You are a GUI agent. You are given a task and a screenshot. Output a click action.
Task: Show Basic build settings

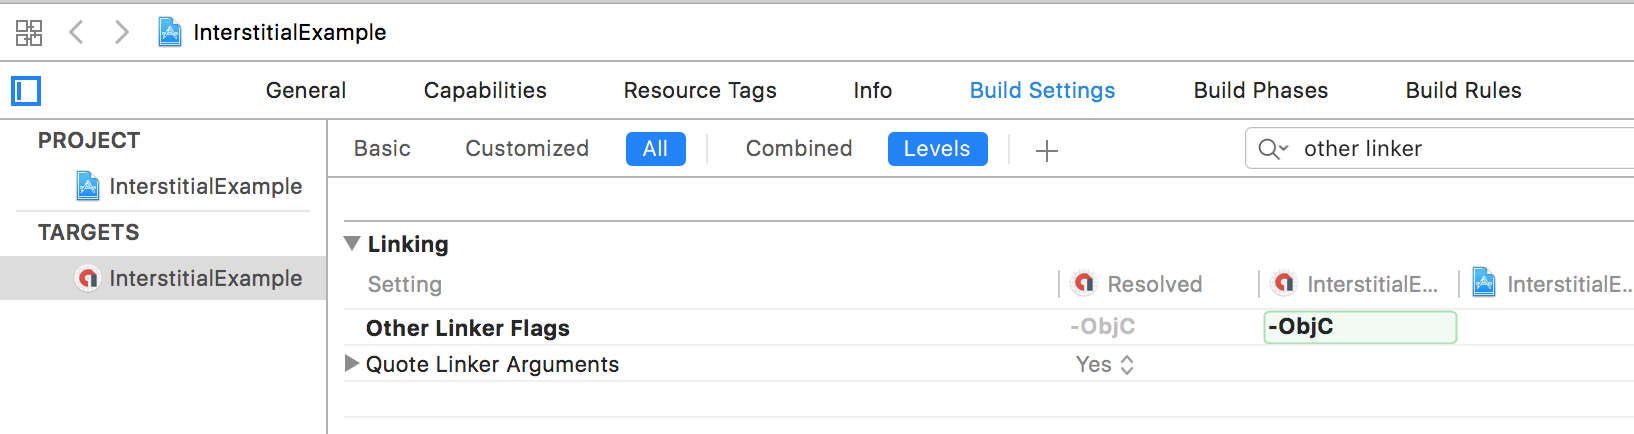pyautogui.click(x=382, y=149)
